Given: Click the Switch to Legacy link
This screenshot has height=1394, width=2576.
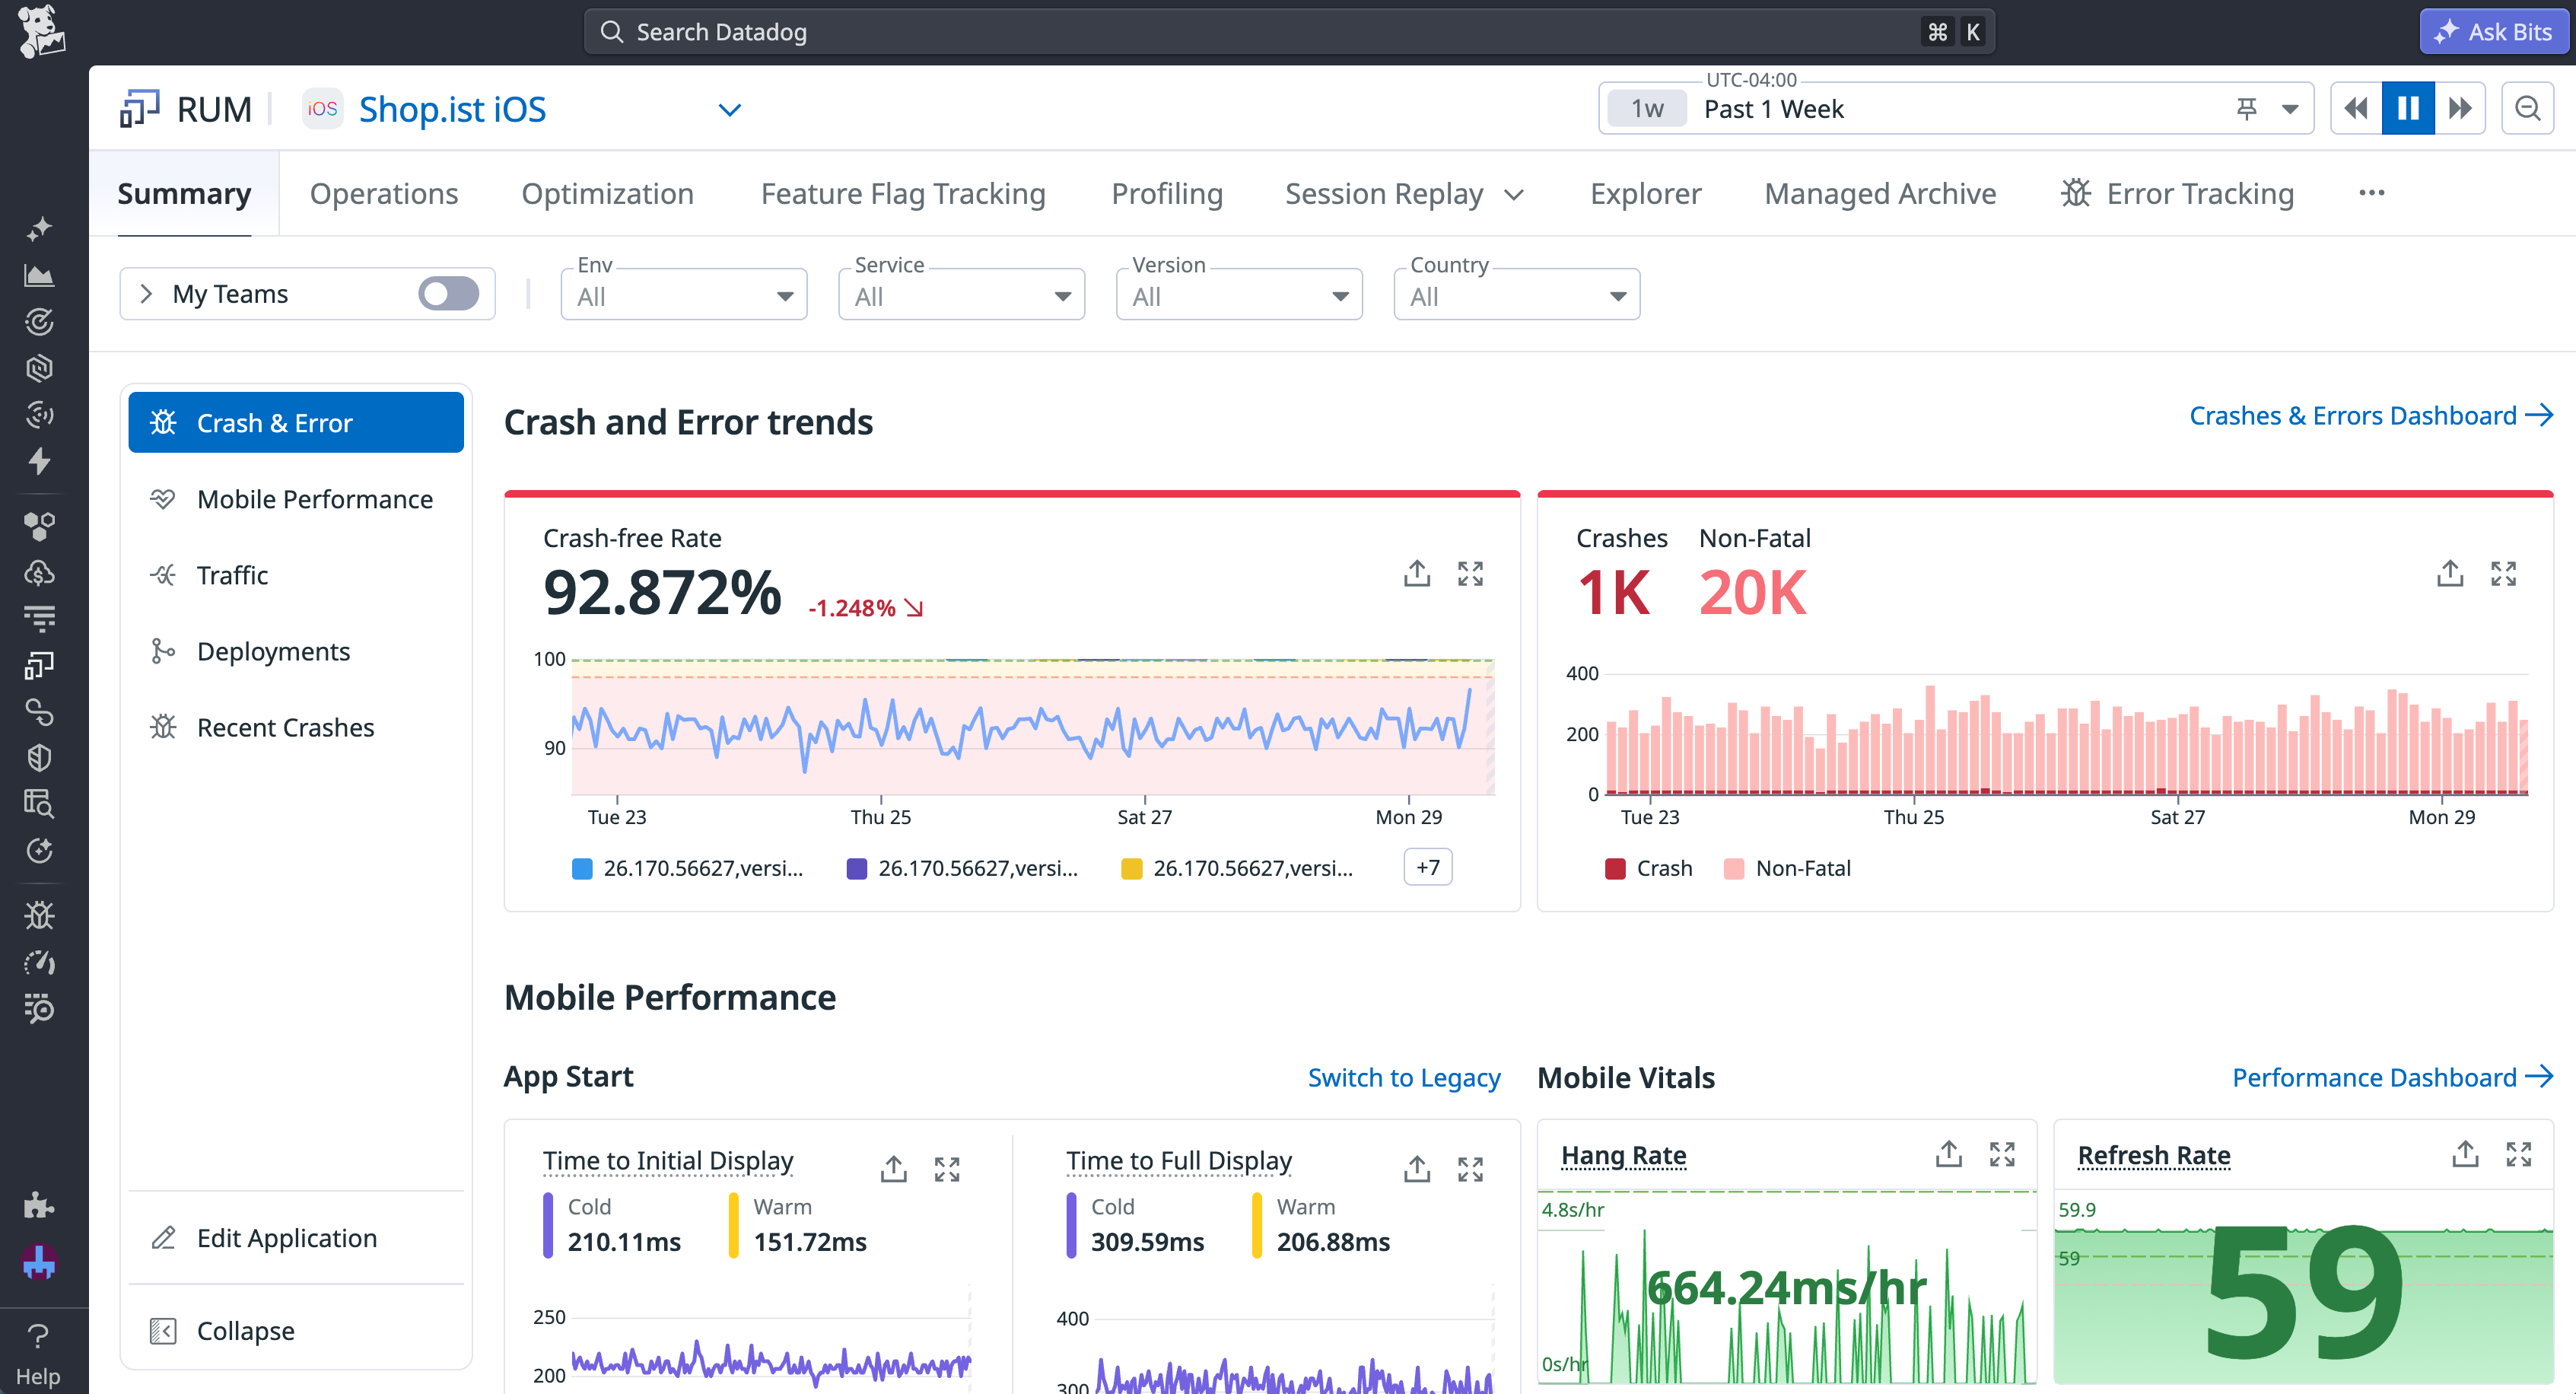Looking at the screenshot, I should point(1404,1077).
